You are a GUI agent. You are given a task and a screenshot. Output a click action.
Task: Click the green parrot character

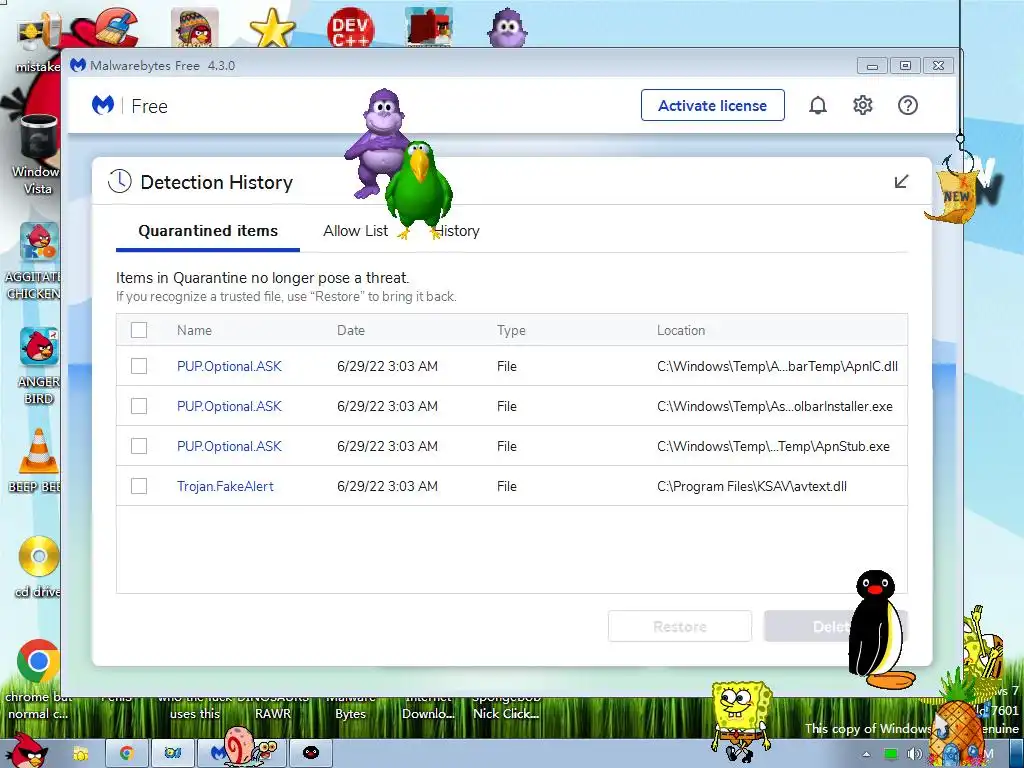pos(419,189)
